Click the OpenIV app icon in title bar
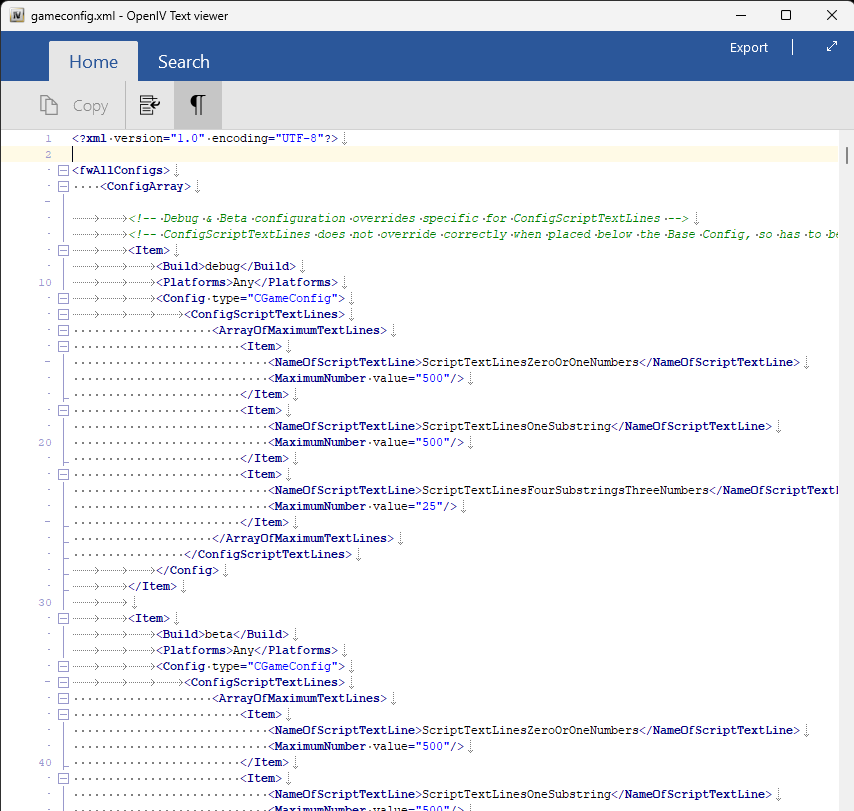Viewport: 854px width, 811px height. tap(17, 15)
